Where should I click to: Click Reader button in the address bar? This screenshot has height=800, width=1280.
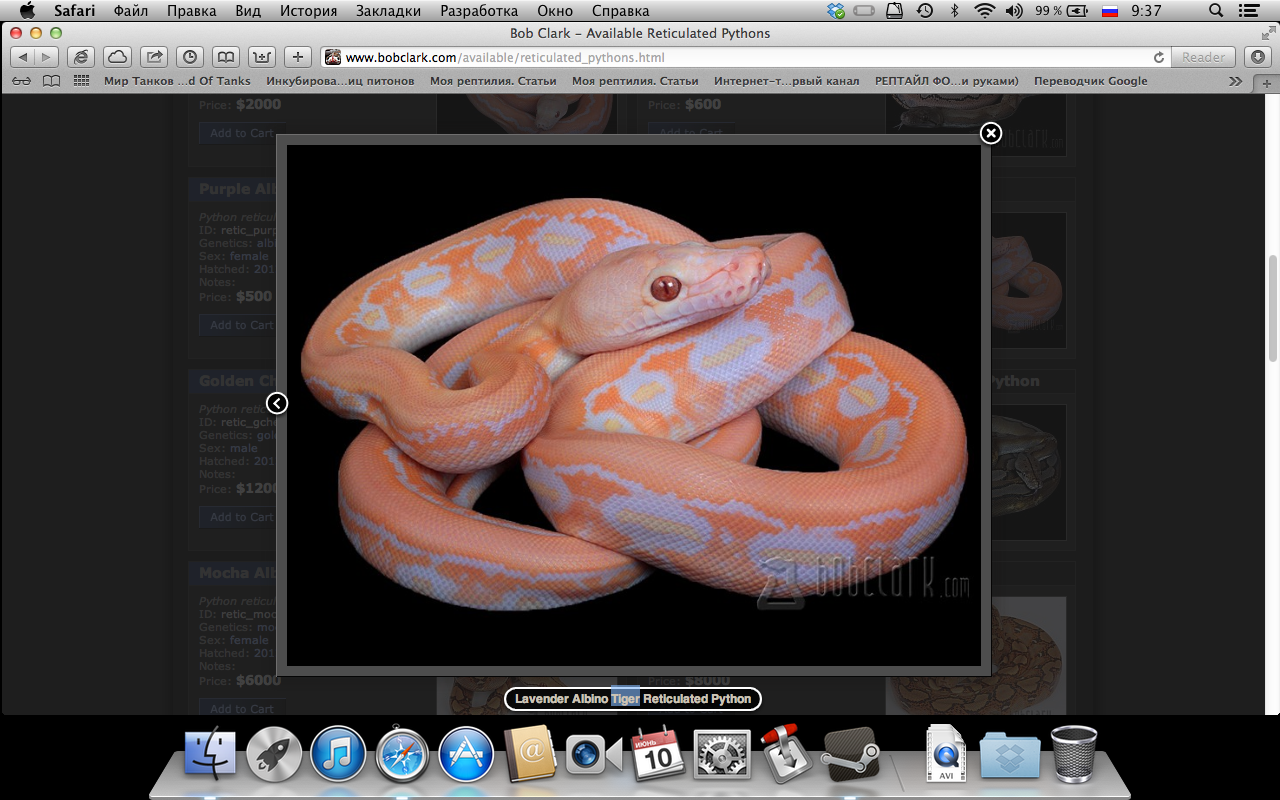tap(1203, 57)
